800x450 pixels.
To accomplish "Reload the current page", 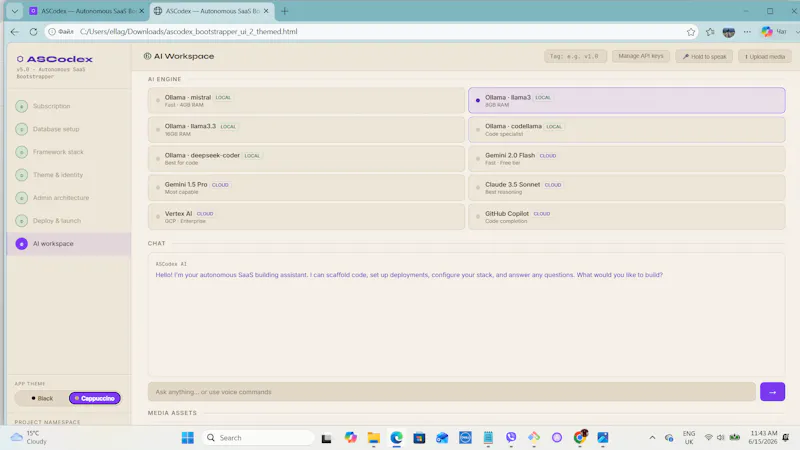I will click(33, 32).
